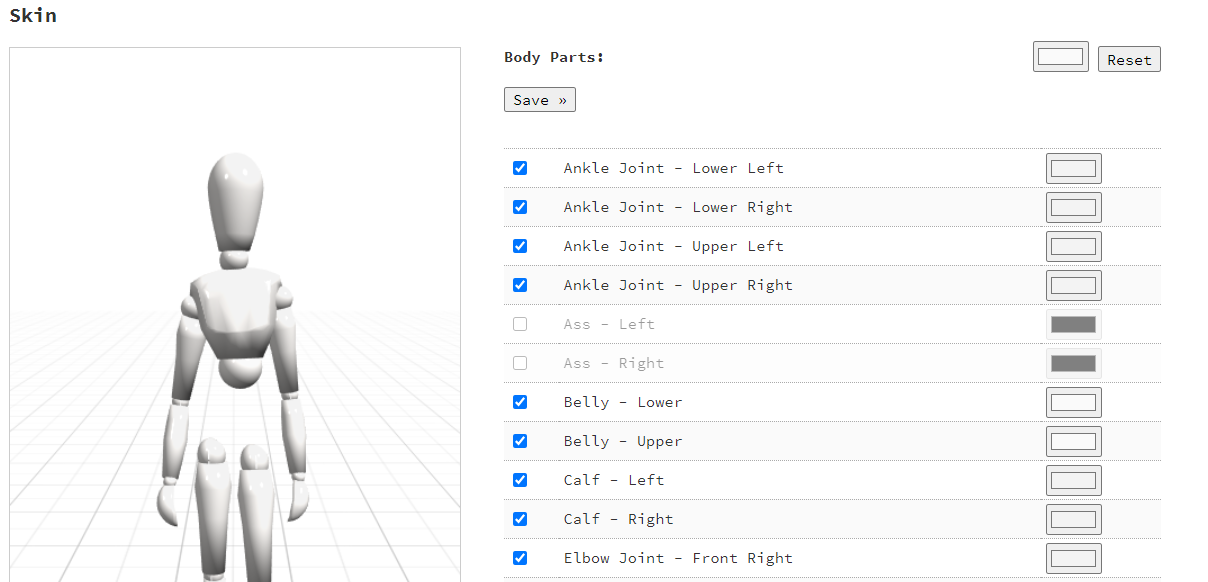1208x582 pixels.
Task: Disable Calf - Left
Action: coord(520,480)
